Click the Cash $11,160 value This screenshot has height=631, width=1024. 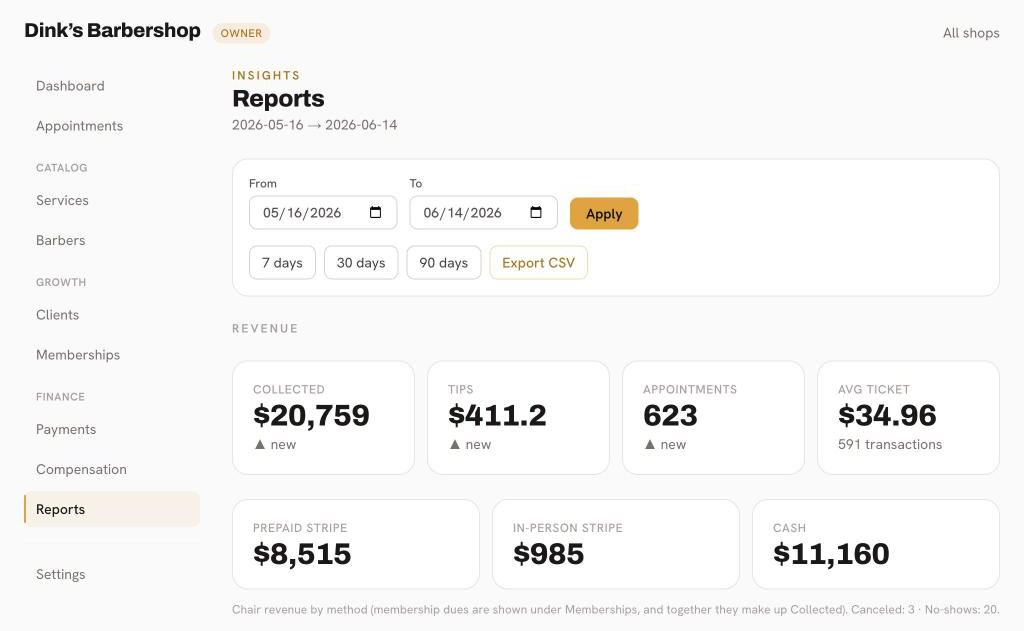point(831,554)
